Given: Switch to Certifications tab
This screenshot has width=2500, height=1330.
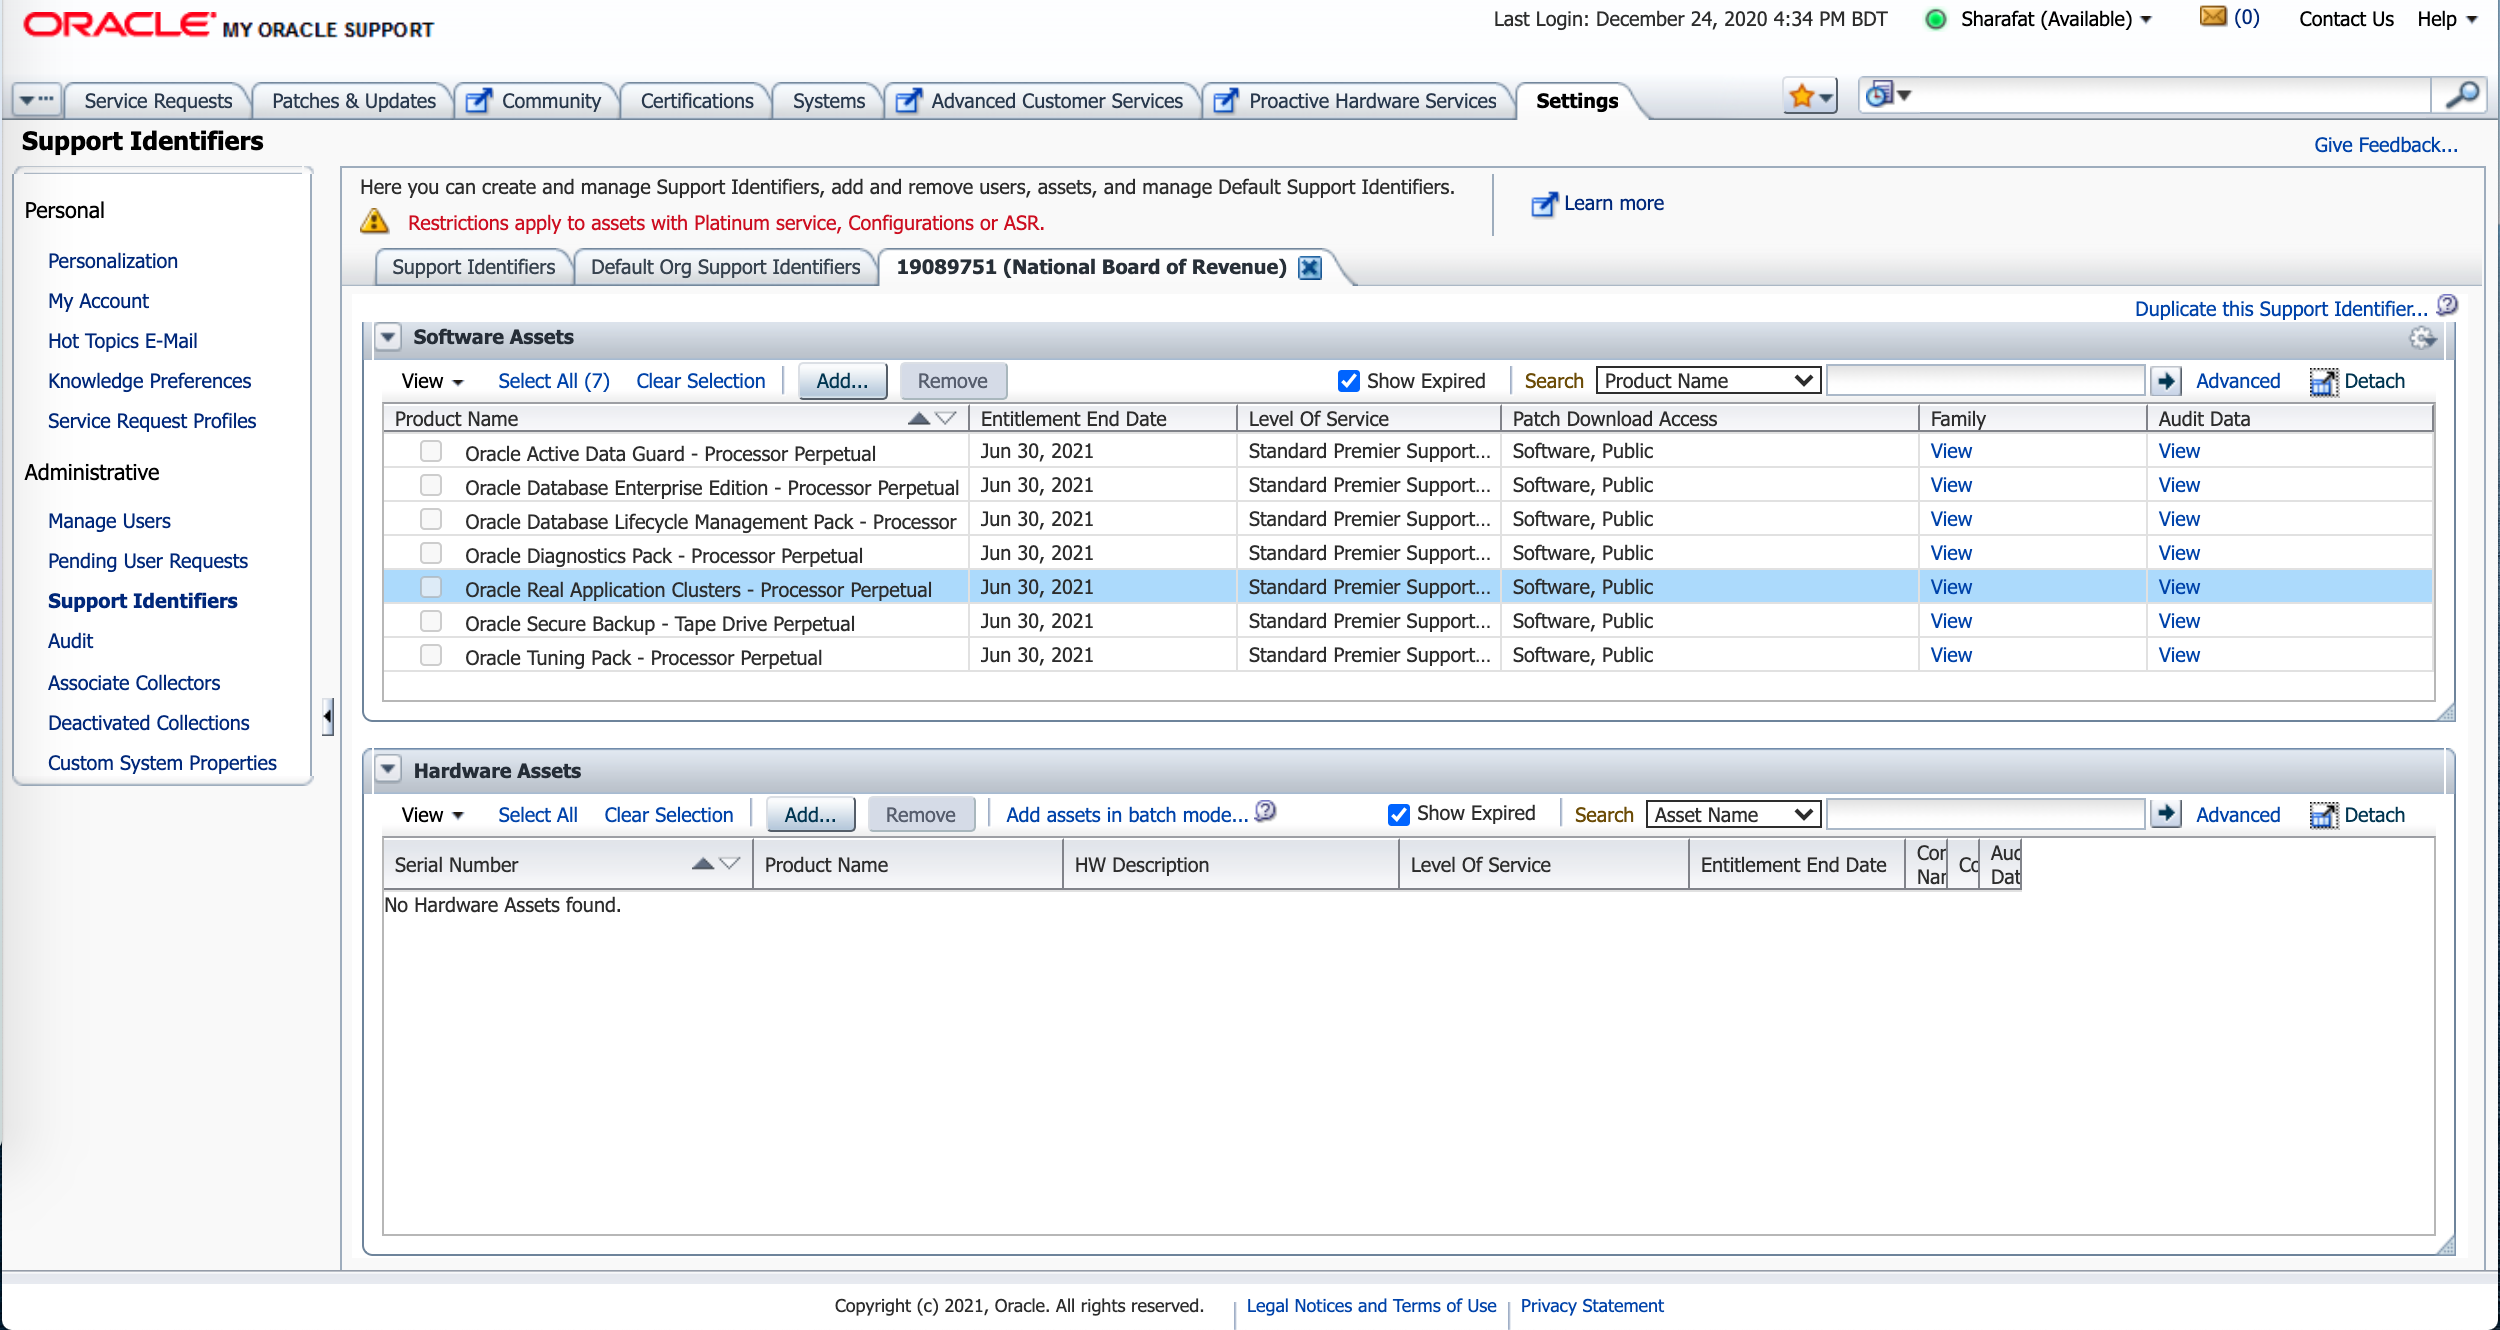Looking at the screenshot, I should point(697,101).
